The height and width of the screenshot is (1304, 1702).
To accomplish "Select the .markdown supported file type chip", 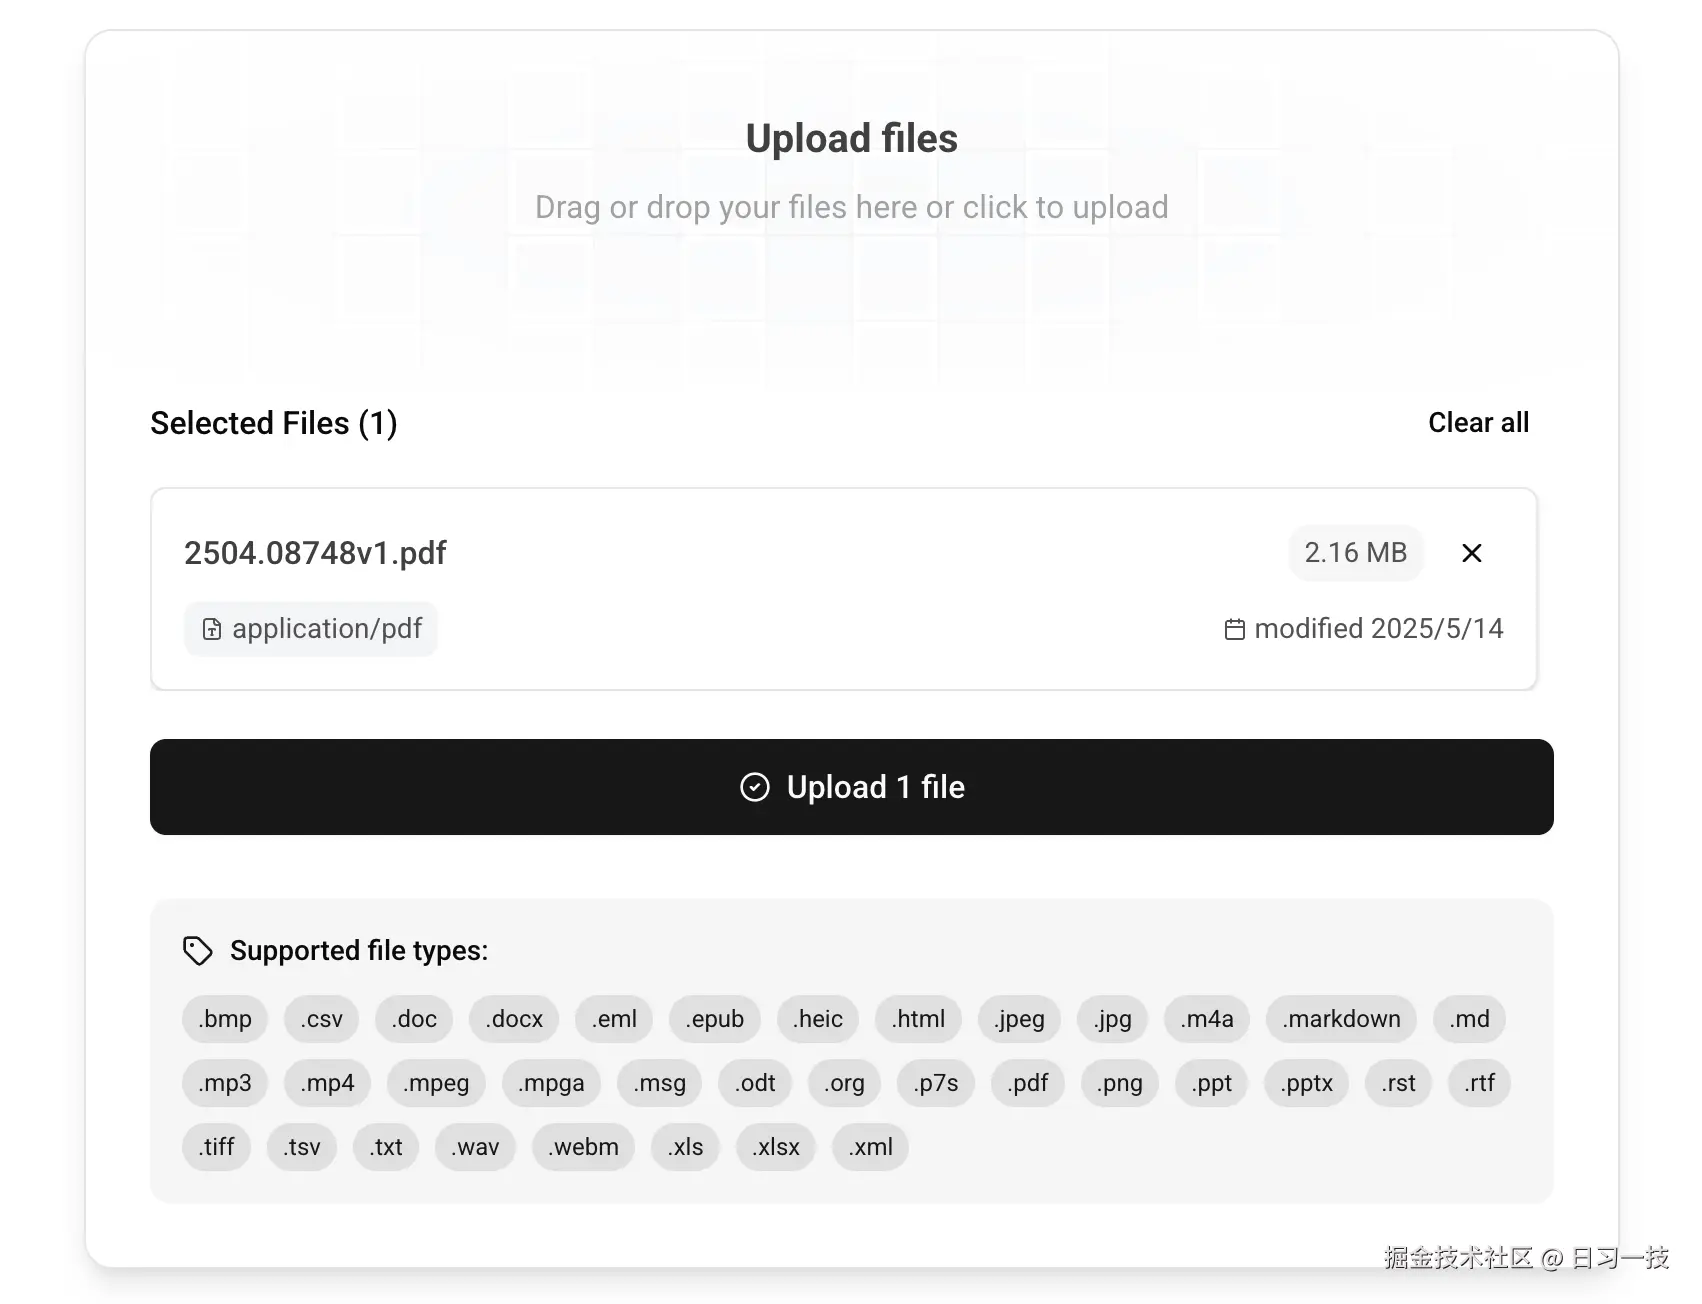I will (1340, 1019).
